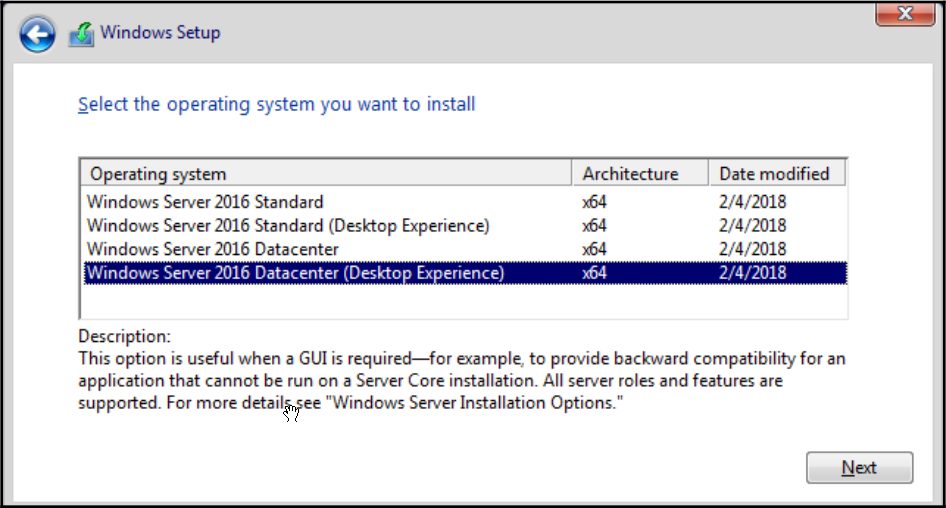Click the Date modified column header

pyautogui.click(x=777, y=174)
